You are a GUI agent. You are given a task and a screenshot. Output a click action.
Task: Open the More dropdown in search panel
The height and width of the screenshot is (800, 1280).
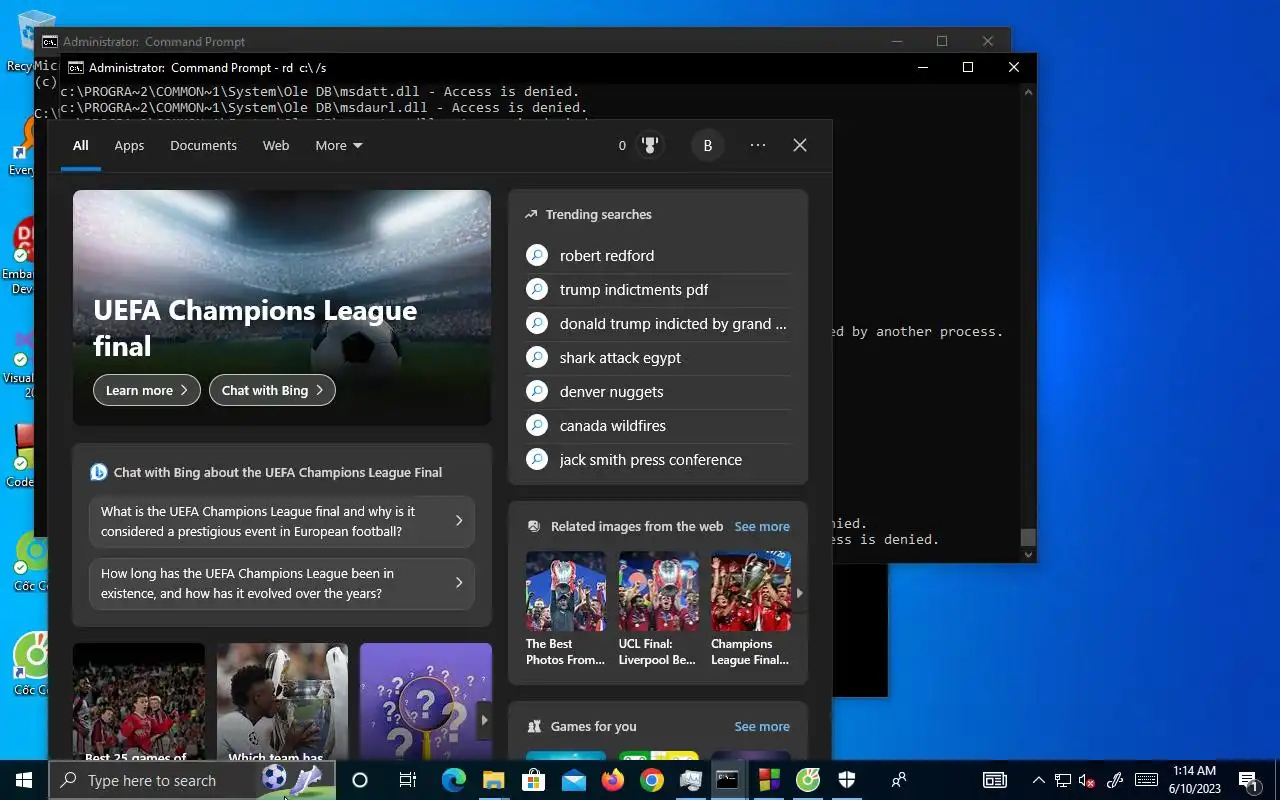(x=339, y=145)
